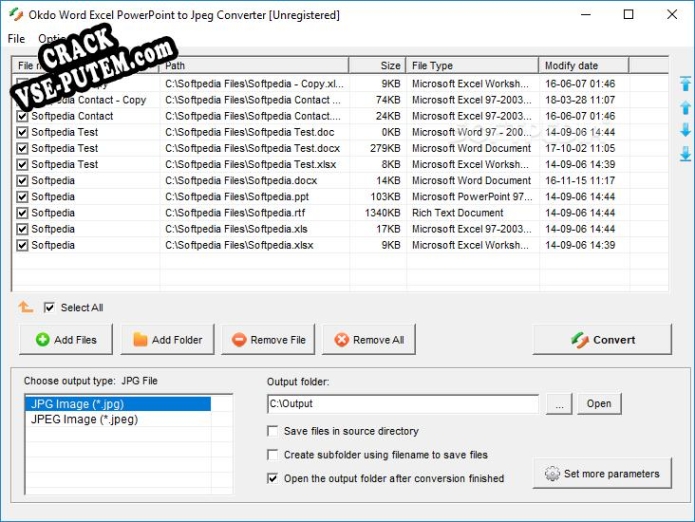Image resolution: width=695 pixels, height=522 pixels.
Task: Select path C:\Softpedia Files\Softpedia.xlsx
Action: tap(239, 245)
